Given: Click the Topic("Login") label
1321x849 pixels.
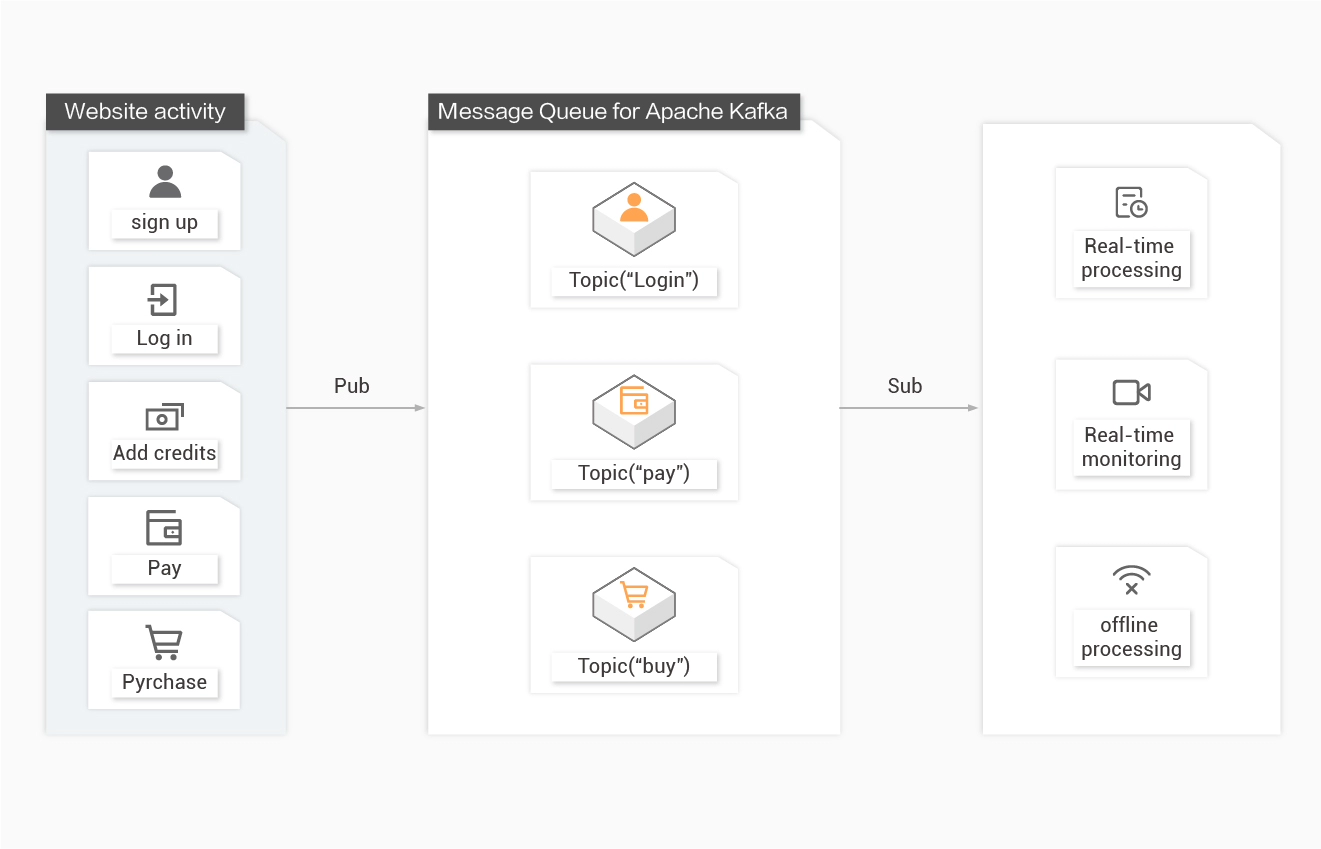Looking at the screenshot, I should click(x=634, y=280).
